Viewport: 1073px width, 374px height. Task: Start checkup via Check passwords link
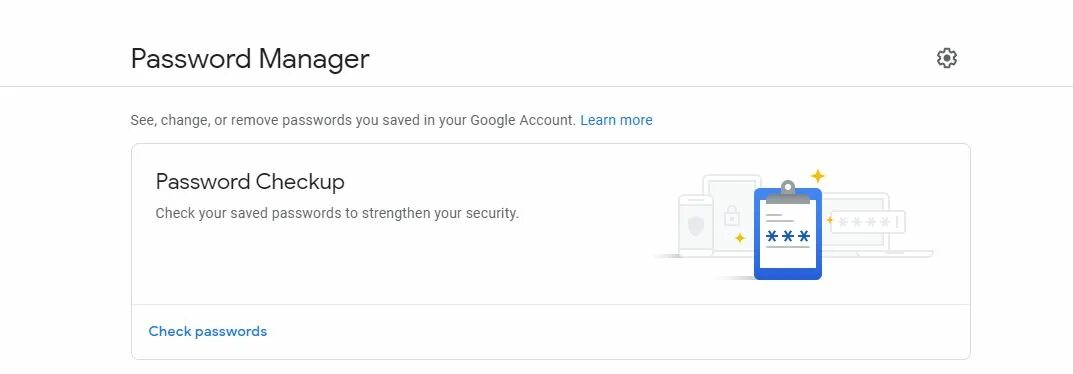(207, 332)
